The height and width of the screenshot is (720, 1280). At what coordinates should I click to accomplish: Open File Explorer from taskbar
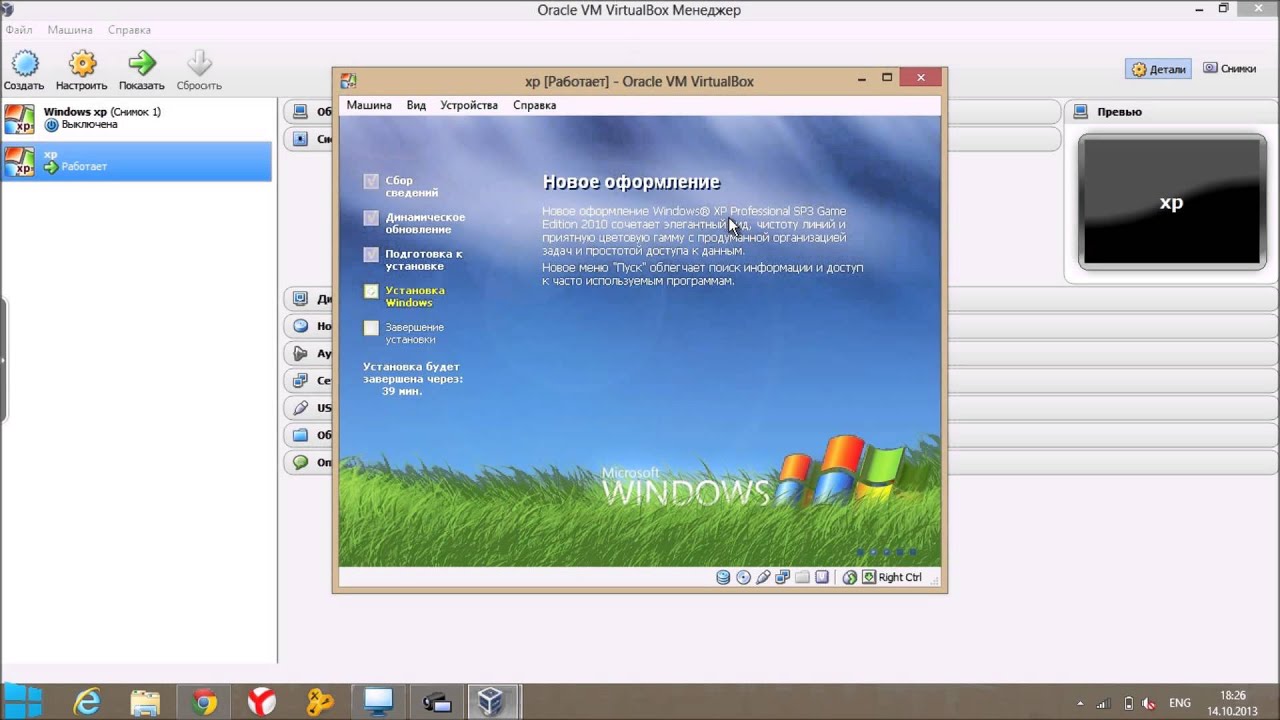coord(145,702)
